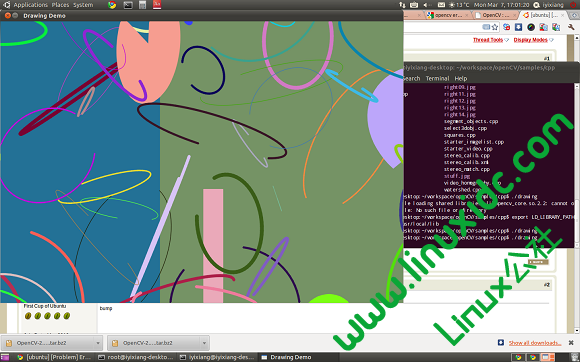Click the workspace switcher in bottom panel
The image size is (580, 362).
click(532, 357)
